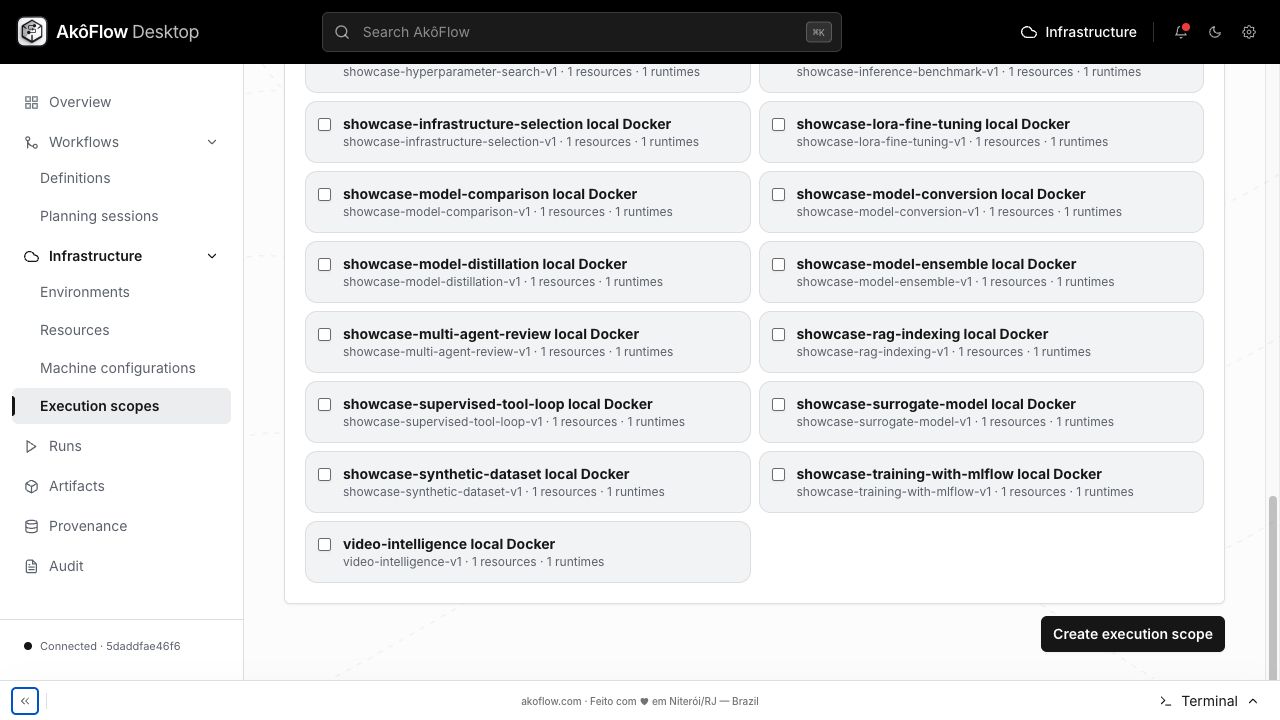Expand the Terminal panel chevron
1280x720 pixels.
[x=1253, y=701]
